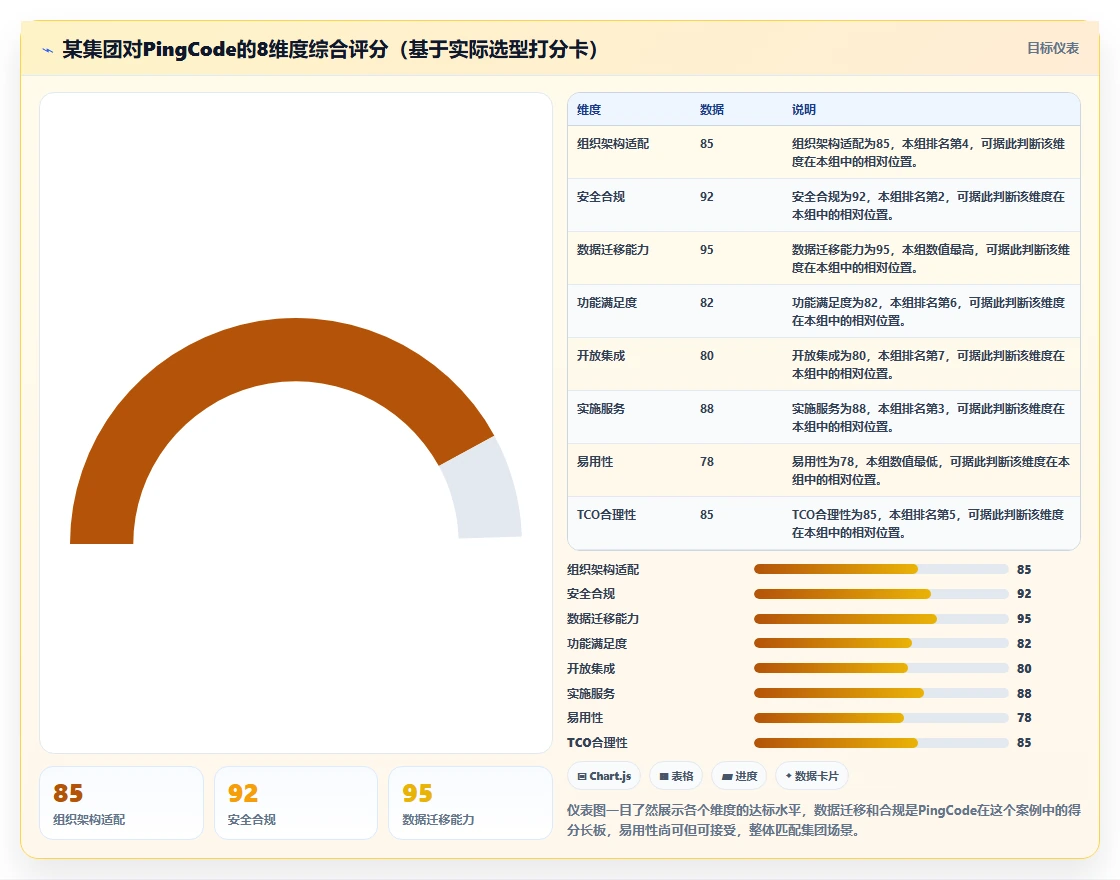Click the 仪表图一目了然 summary paragraph

click(x=824, y=820)
